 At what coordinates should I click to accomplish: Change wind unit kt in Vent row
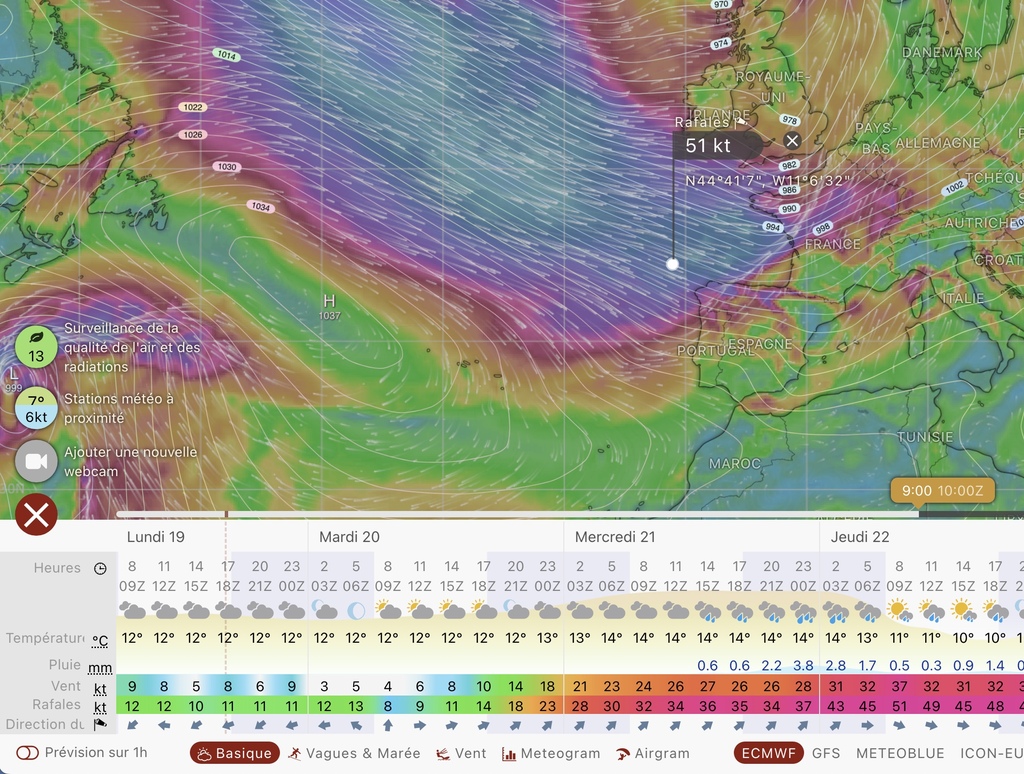tap(100, 689)
